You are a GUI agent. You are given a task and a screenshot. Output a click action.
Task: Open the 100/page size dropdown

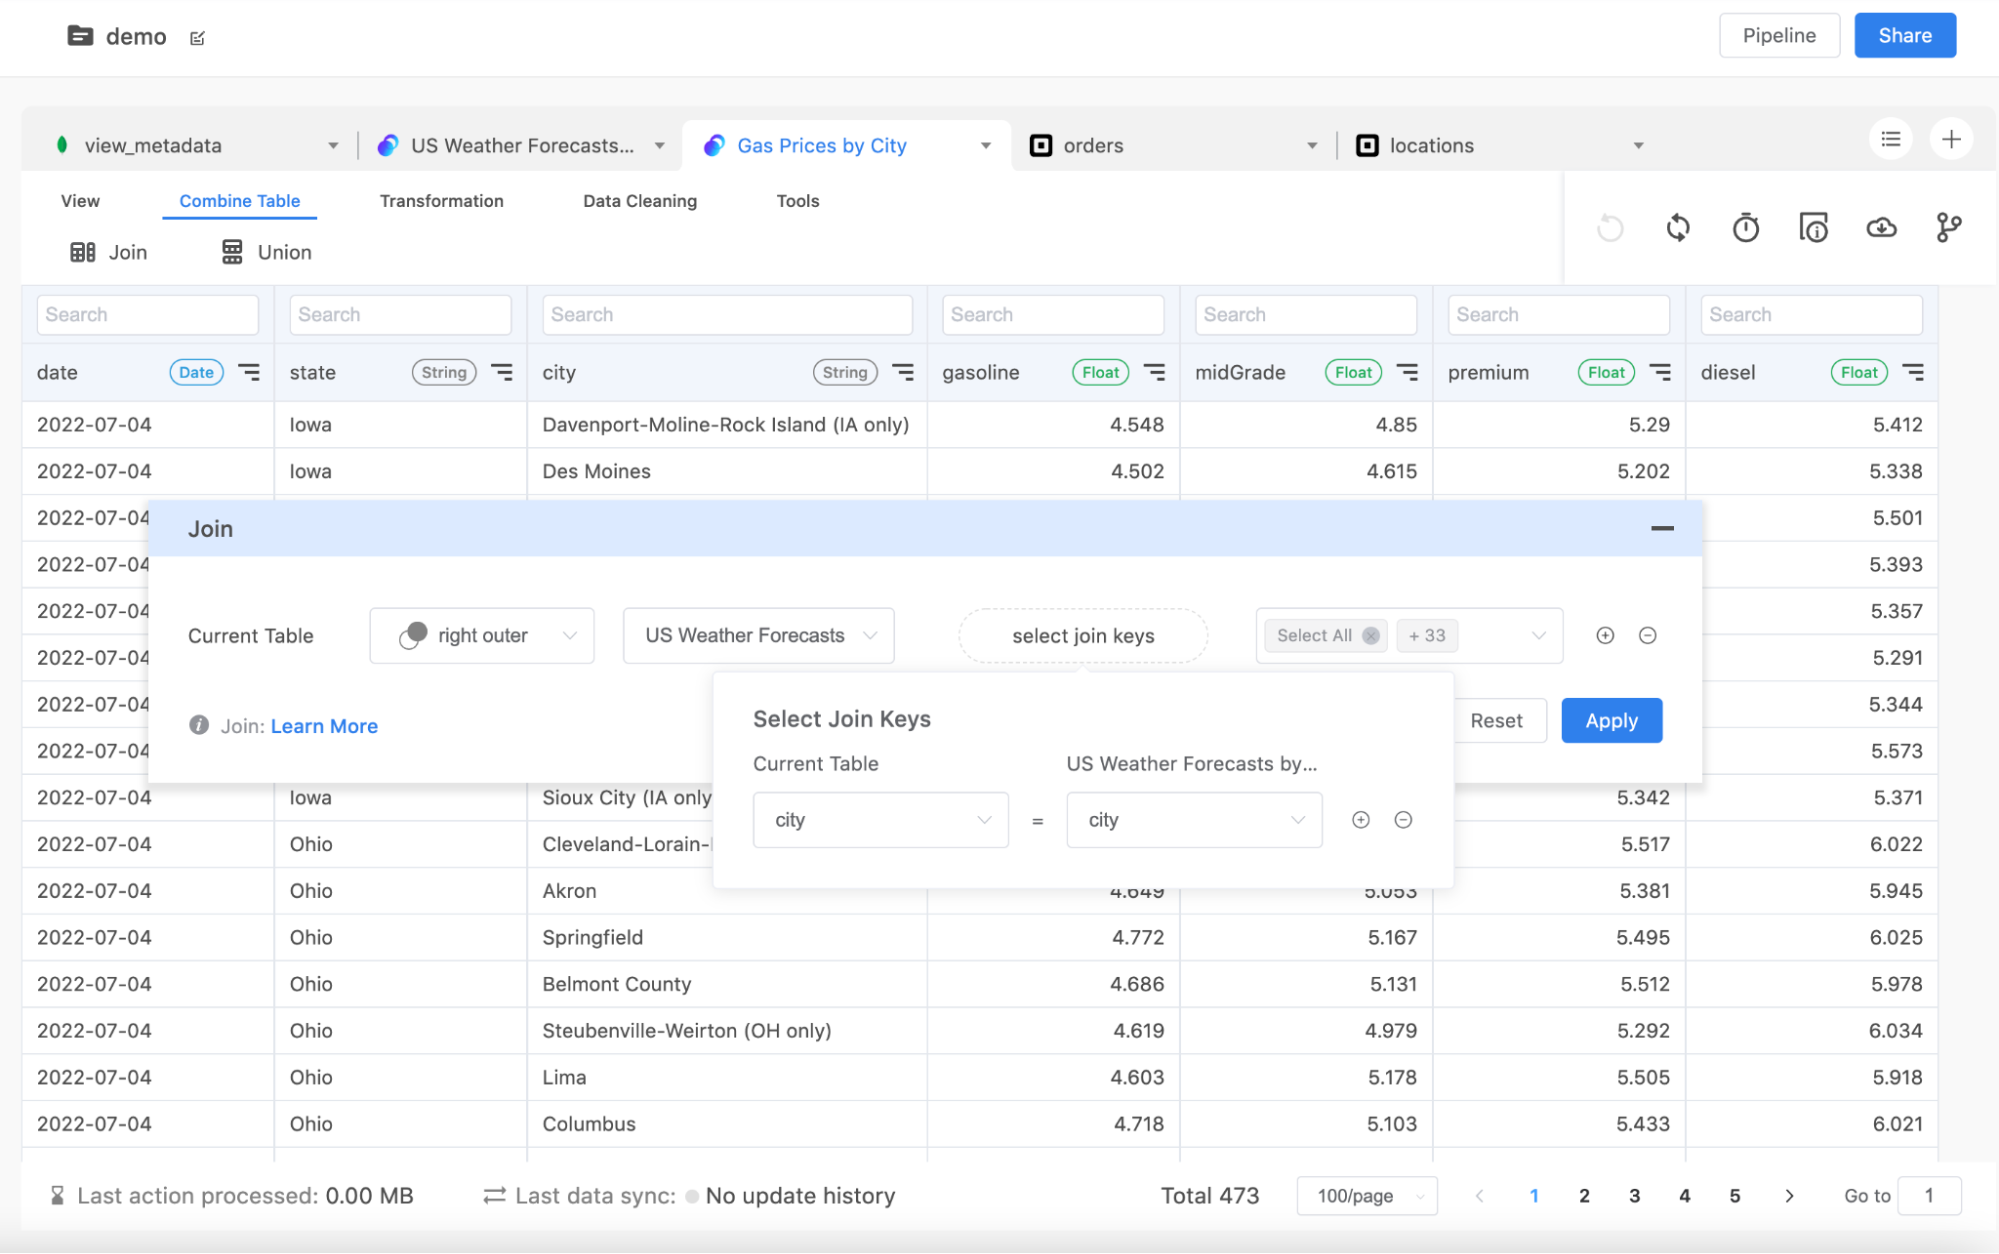point(1366,1196)
